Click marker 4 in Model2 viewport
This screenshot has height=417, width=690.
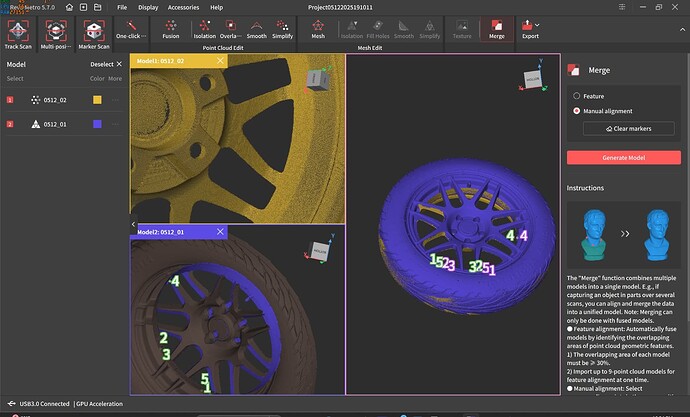[x=175, y=281]
